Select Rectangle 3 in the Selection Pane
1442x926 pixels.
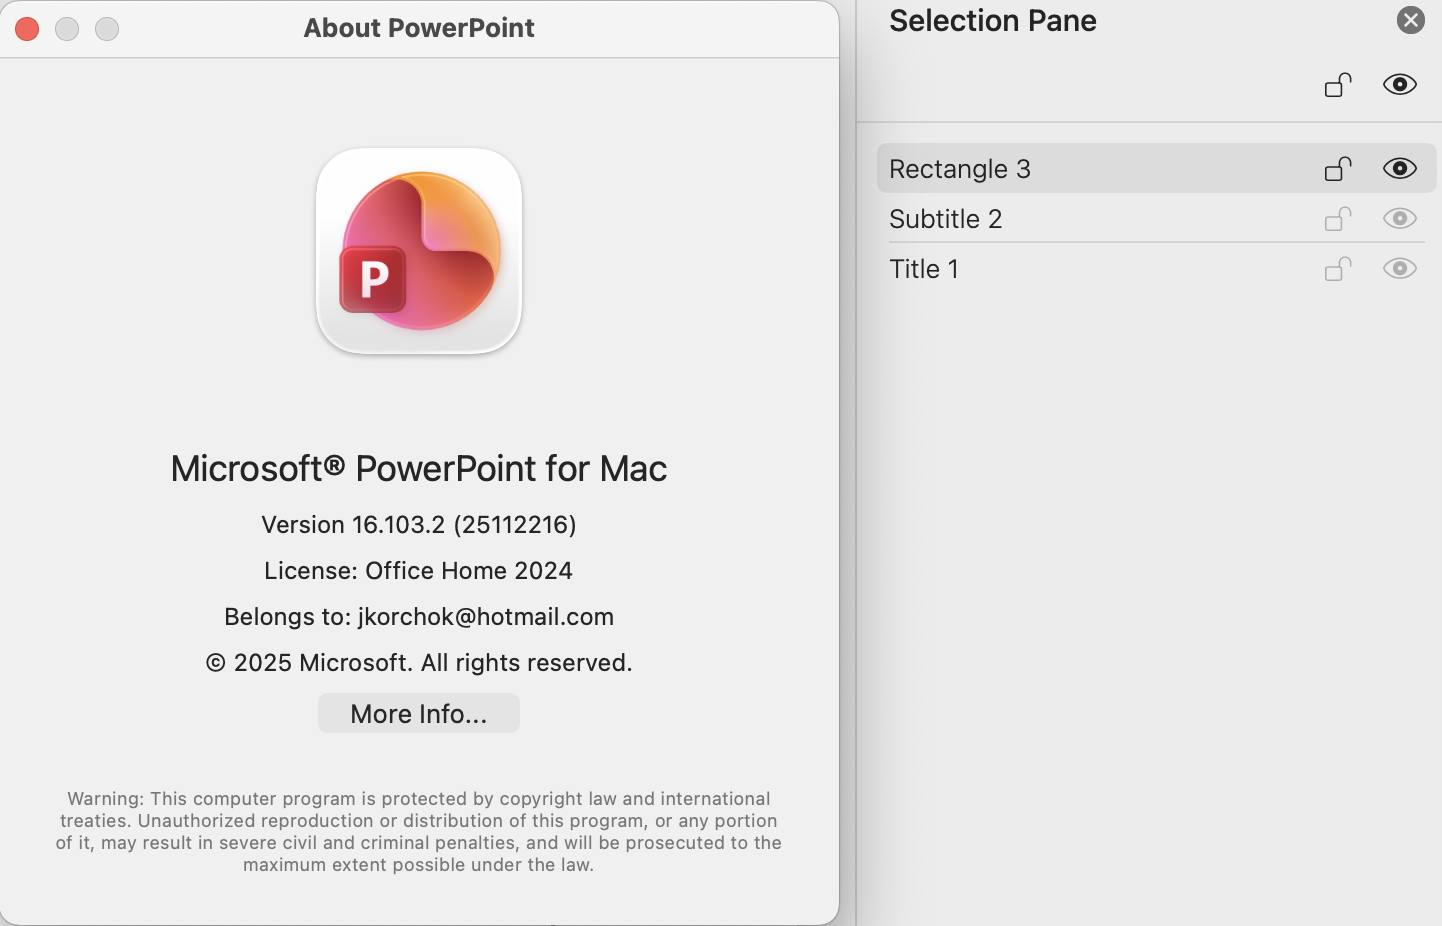[1156, 169]
